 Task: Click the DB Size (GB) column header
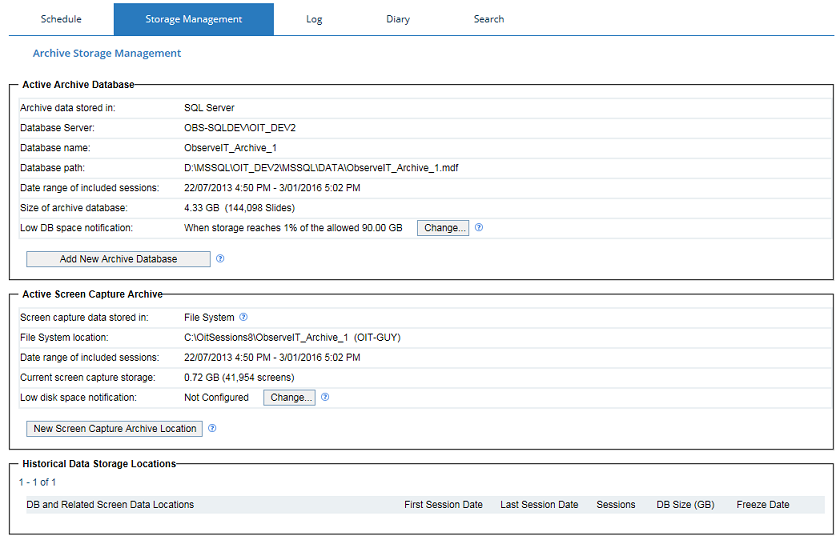(685, 505)
